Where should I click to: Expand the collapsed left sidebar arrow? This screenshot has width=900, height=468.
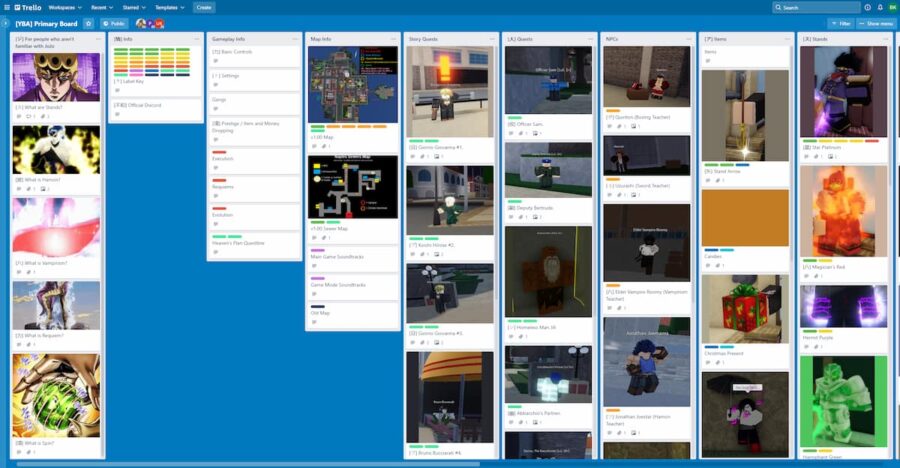(5, 24)
